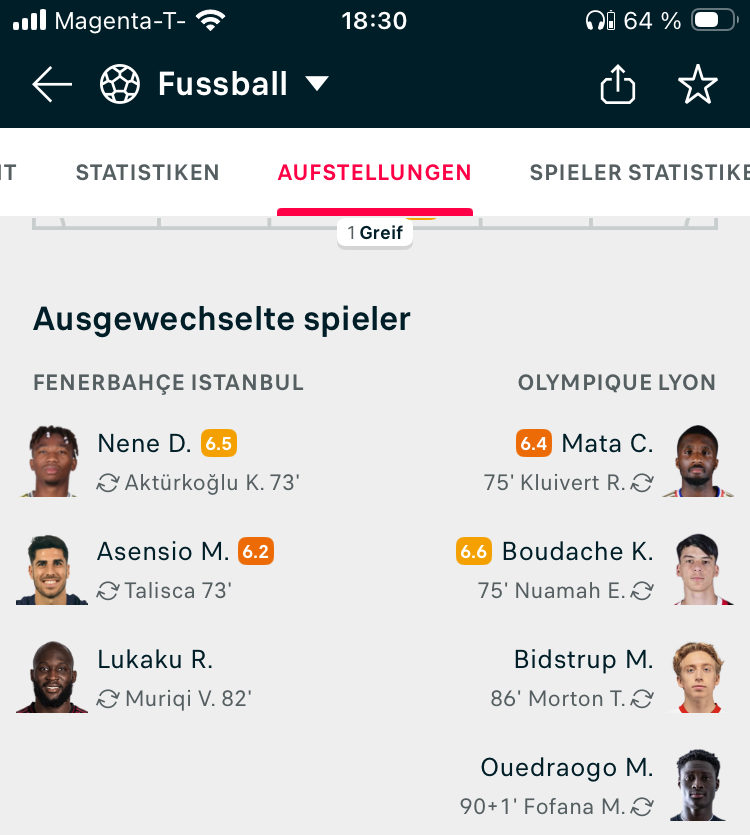Tap the share icon in header

(617, 84)
